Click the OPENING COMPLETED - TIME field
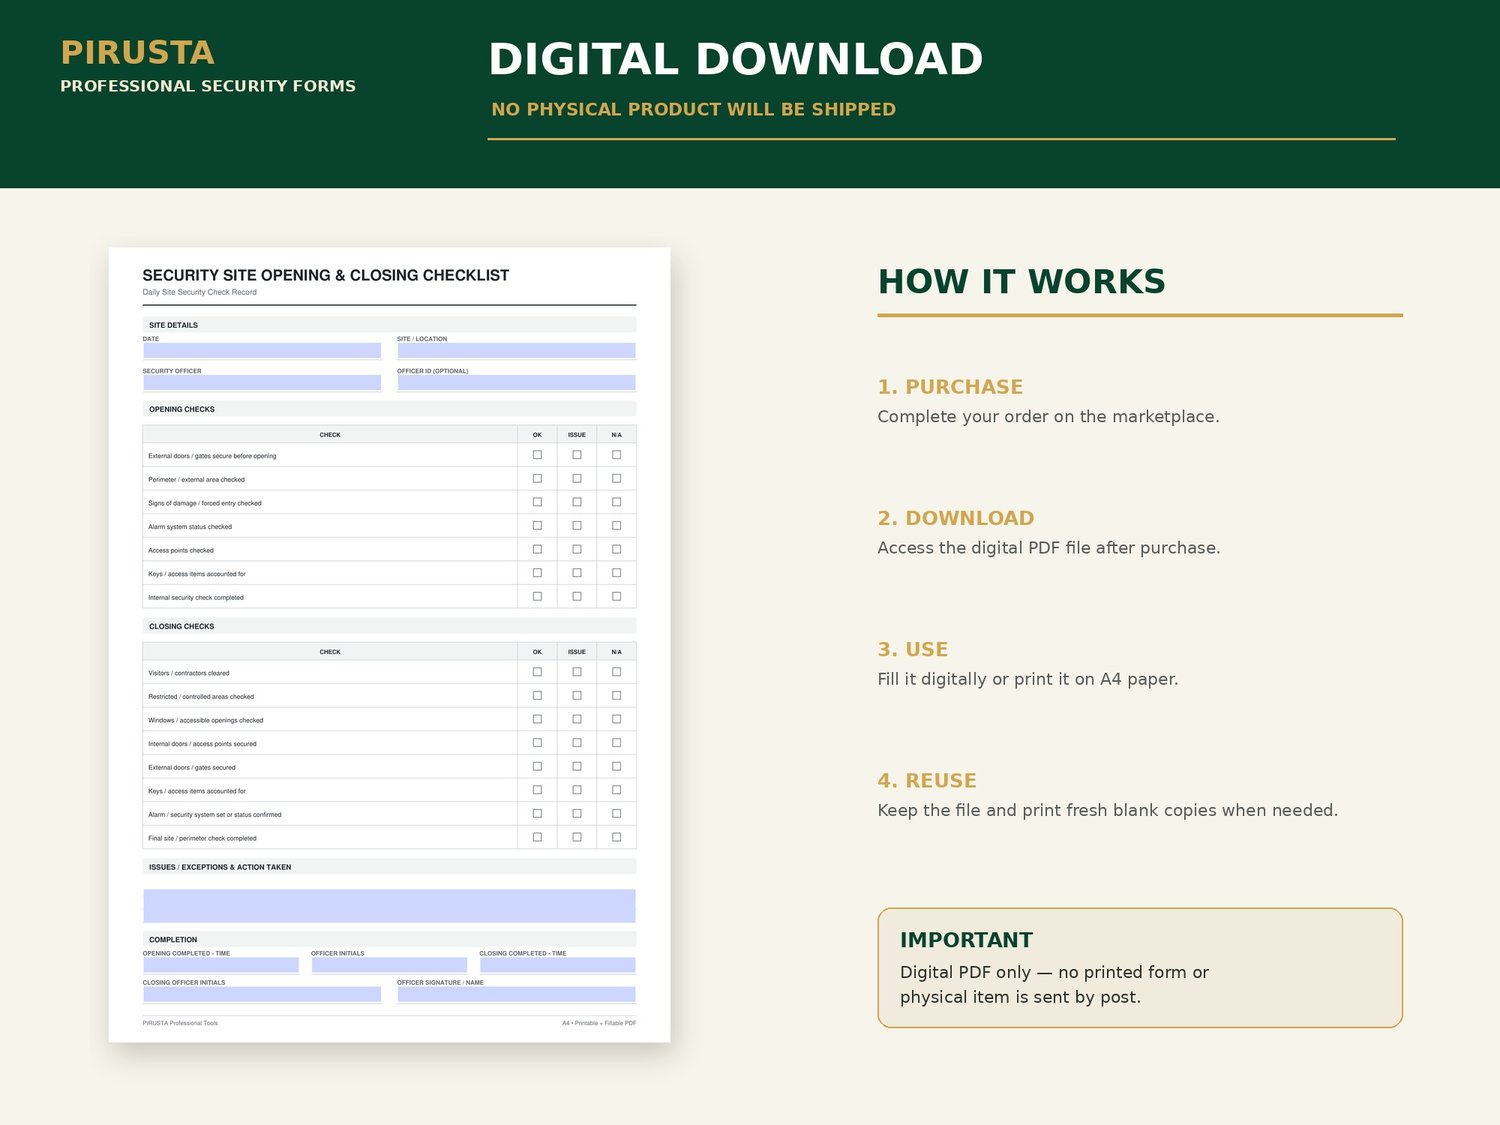The height and width of the screenshot is (1125, 1500). pos(221,965)
